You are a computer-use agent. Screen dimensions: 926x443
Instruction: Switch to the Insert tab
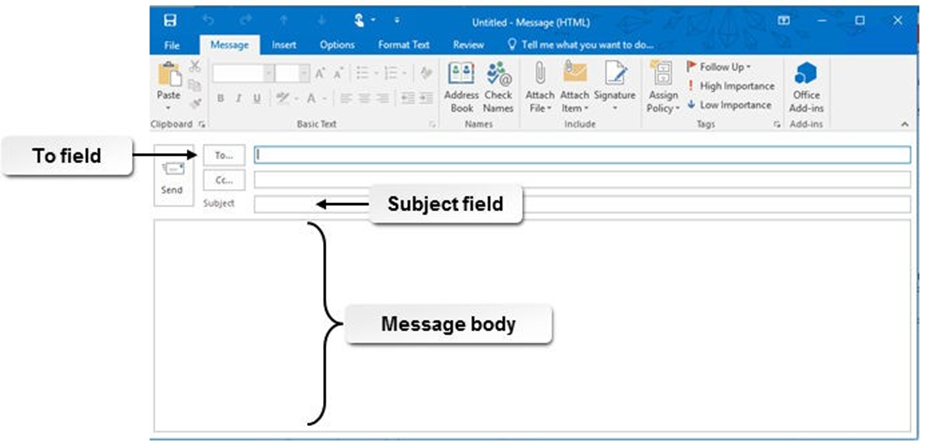(284, 45)
